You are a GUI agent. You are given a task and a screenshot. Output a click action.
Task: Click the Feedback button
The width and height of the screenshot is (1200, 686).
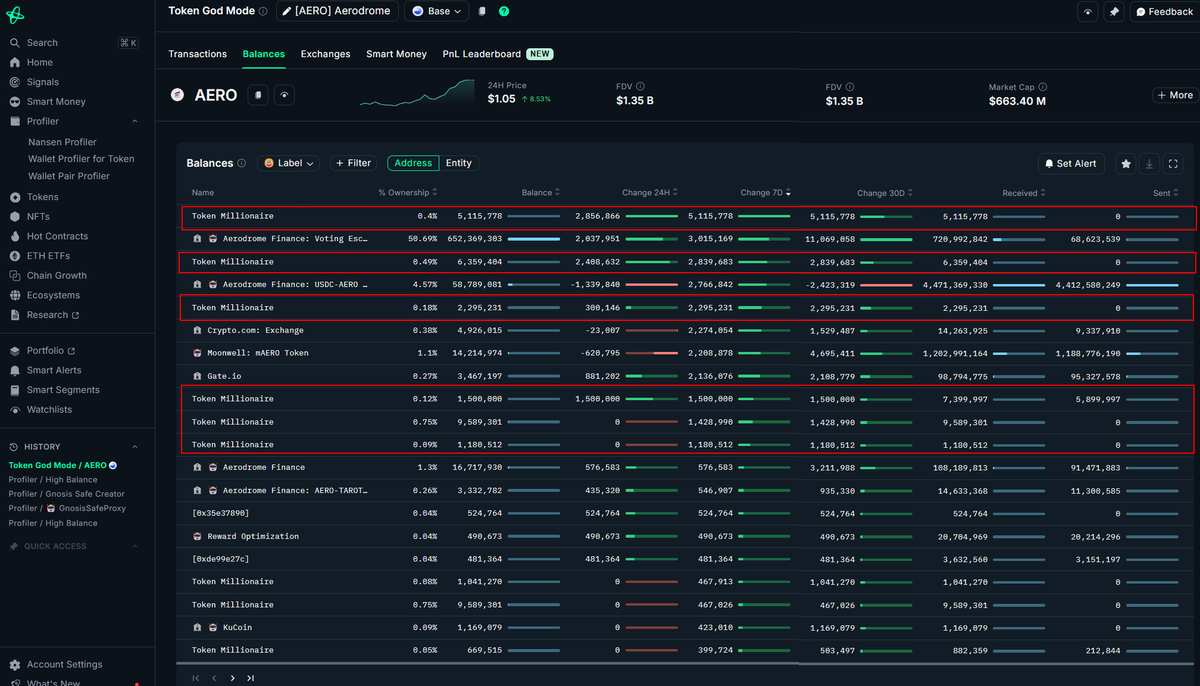click(1164, 12)
